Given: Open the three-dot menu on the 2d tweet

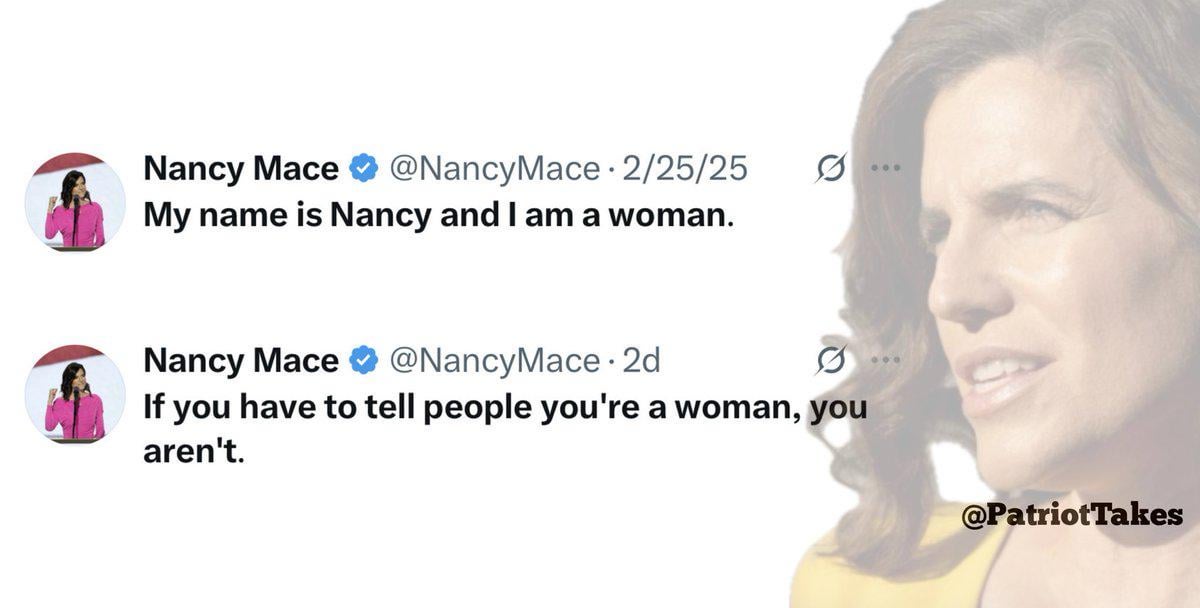Looking at the screenshot, I should click(x=885, y=359).
